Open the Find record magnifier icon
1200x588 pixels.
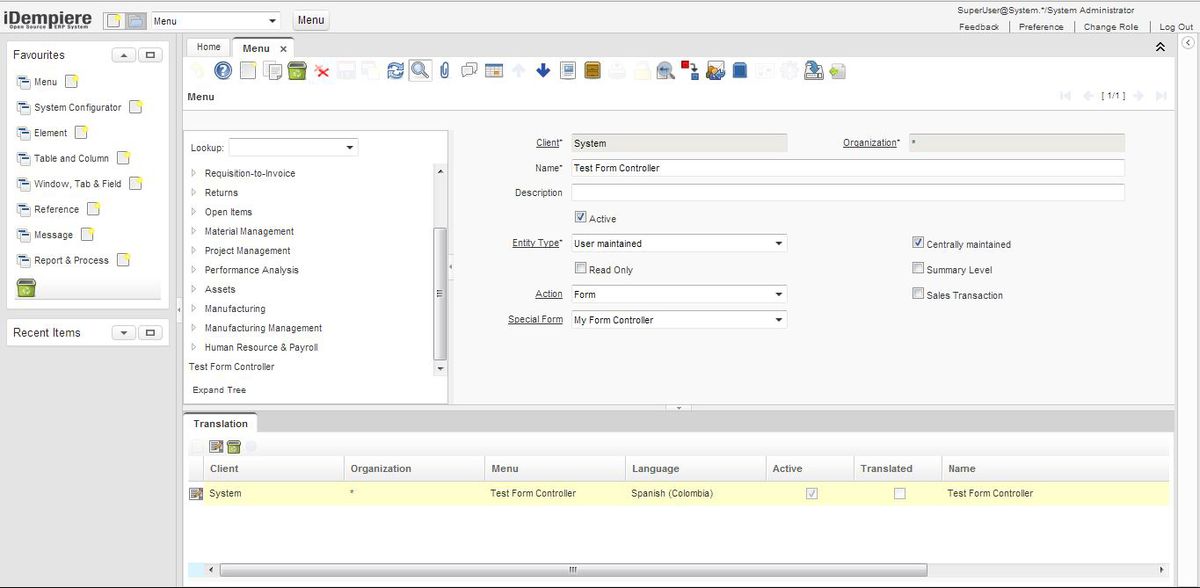[420, 70]
